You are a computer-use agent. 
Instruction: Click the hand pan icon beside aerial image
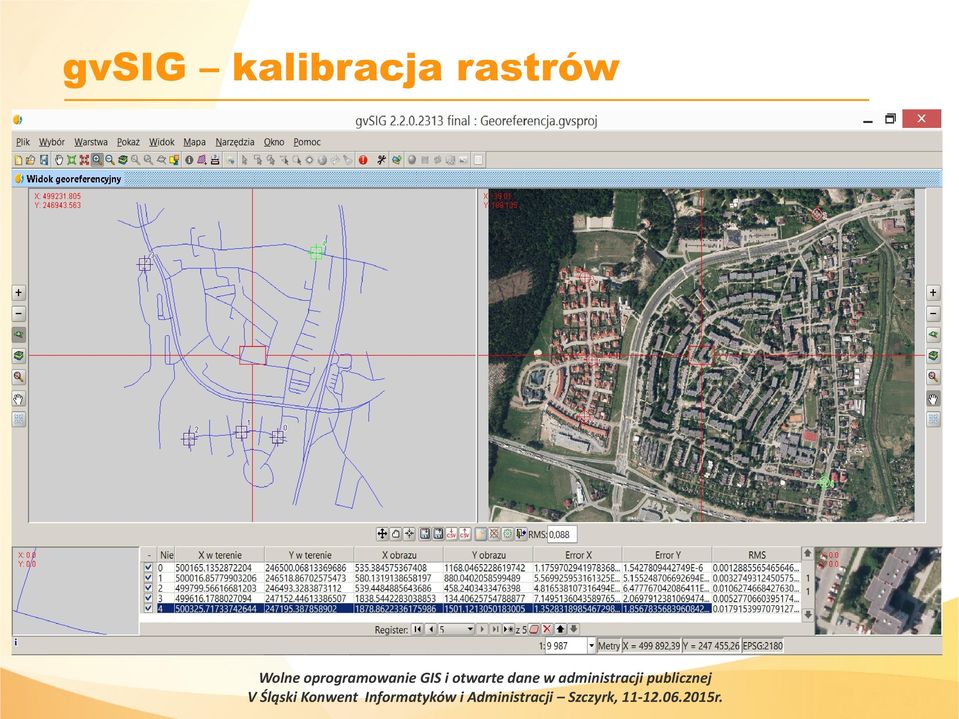[933, 399]
